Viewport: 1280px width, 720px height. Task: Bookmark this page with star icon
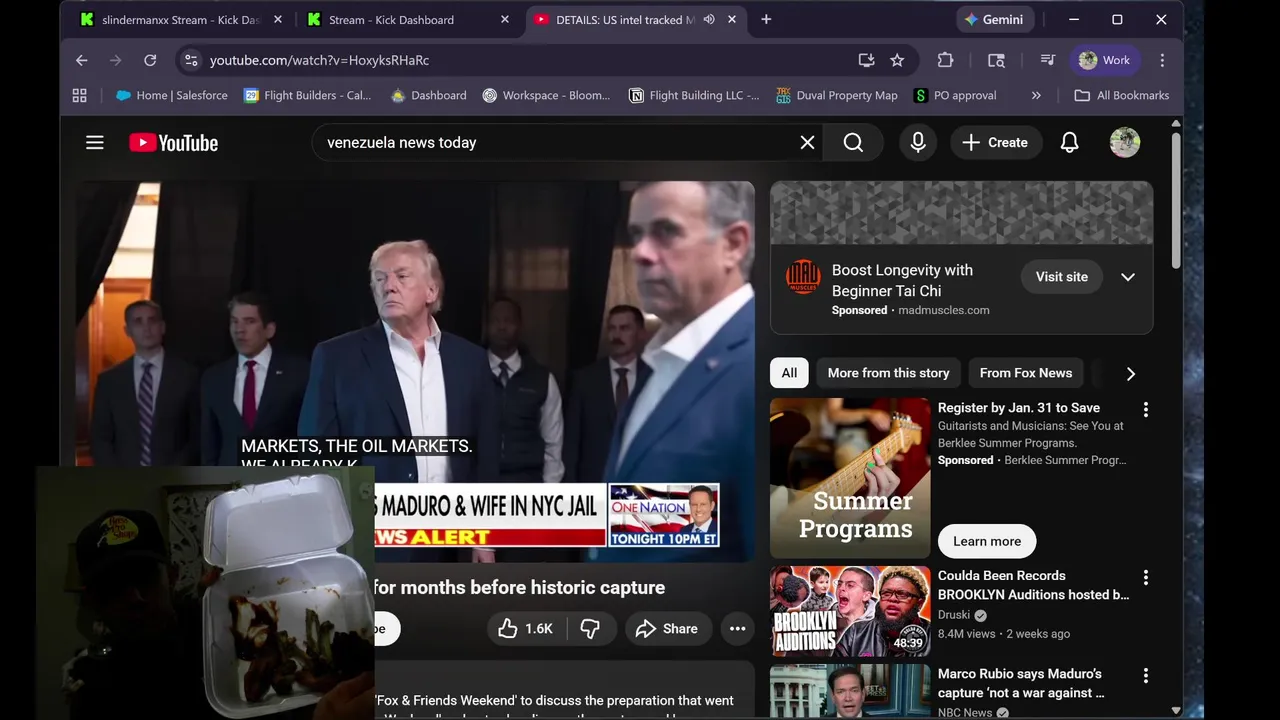897,60
